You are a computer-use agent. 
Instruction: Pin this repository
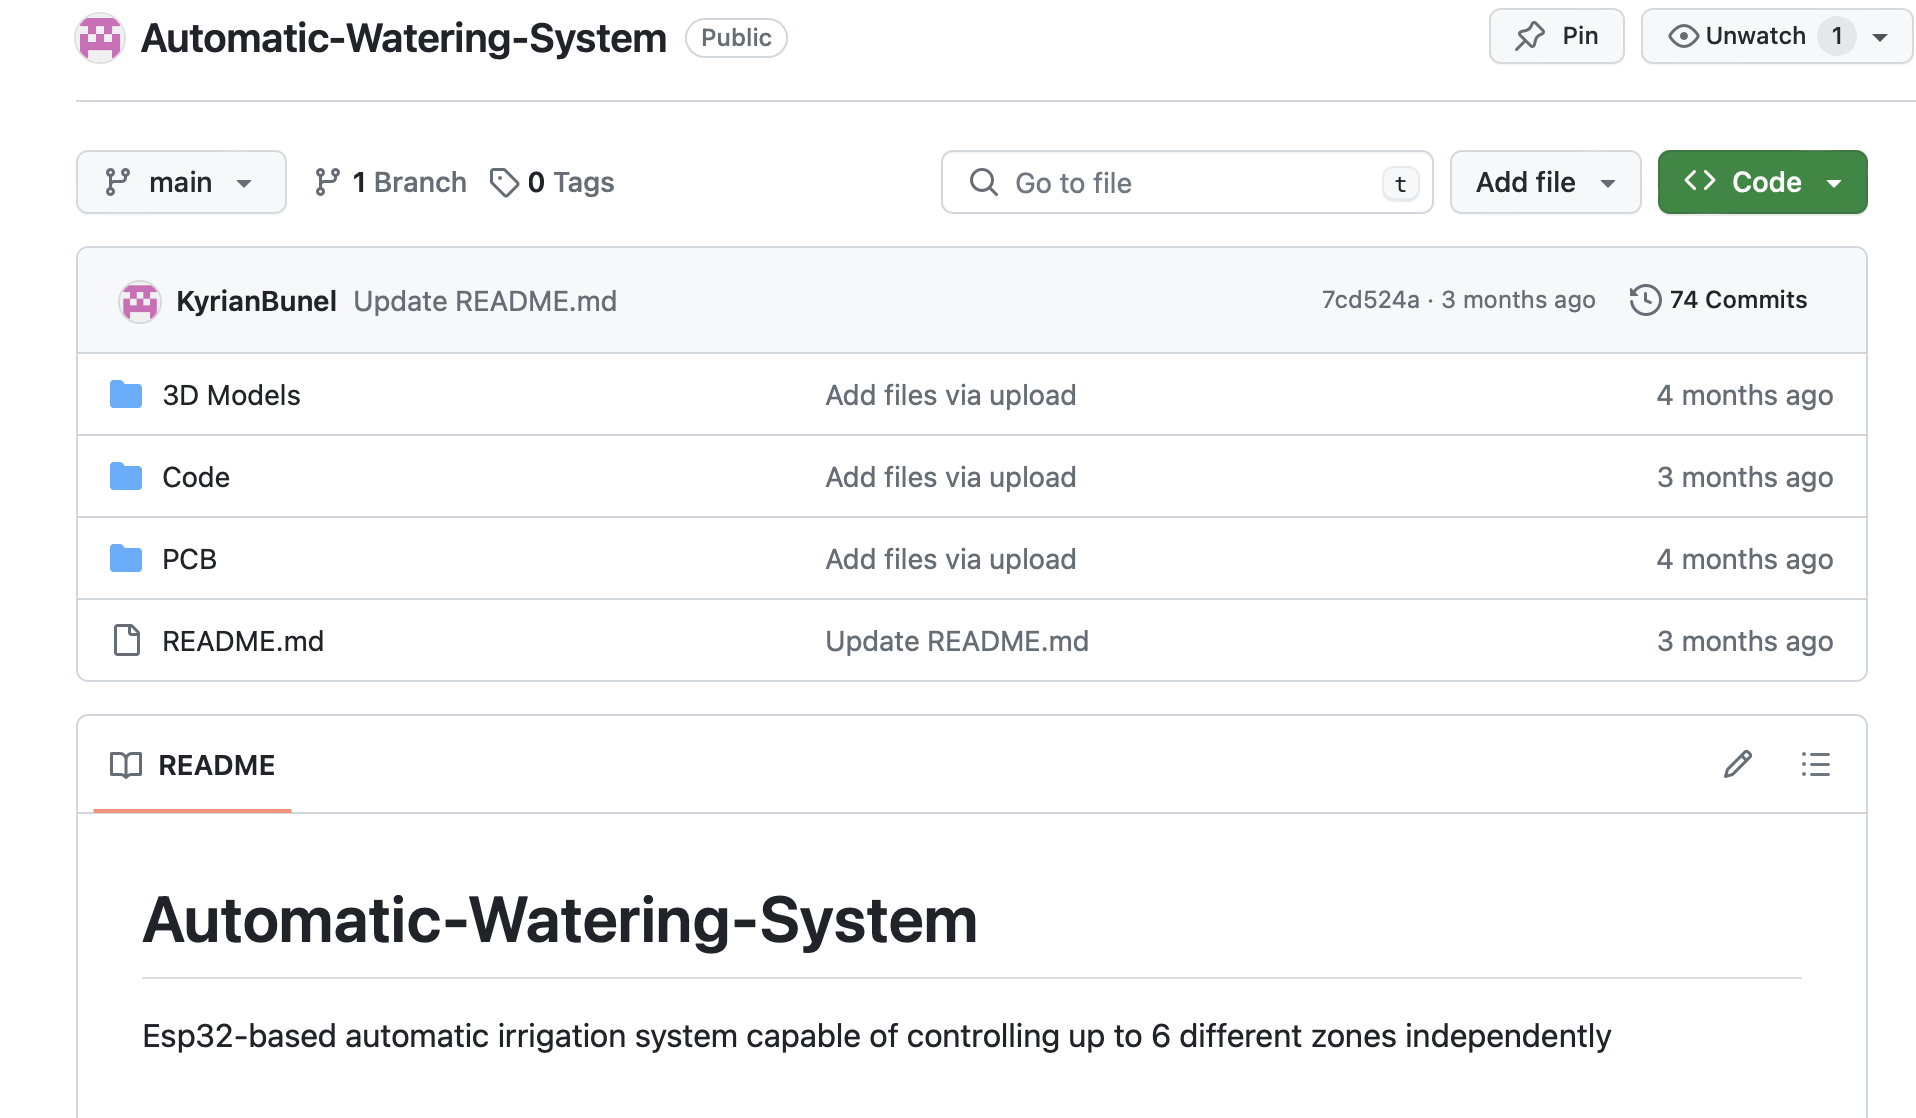1556,37
